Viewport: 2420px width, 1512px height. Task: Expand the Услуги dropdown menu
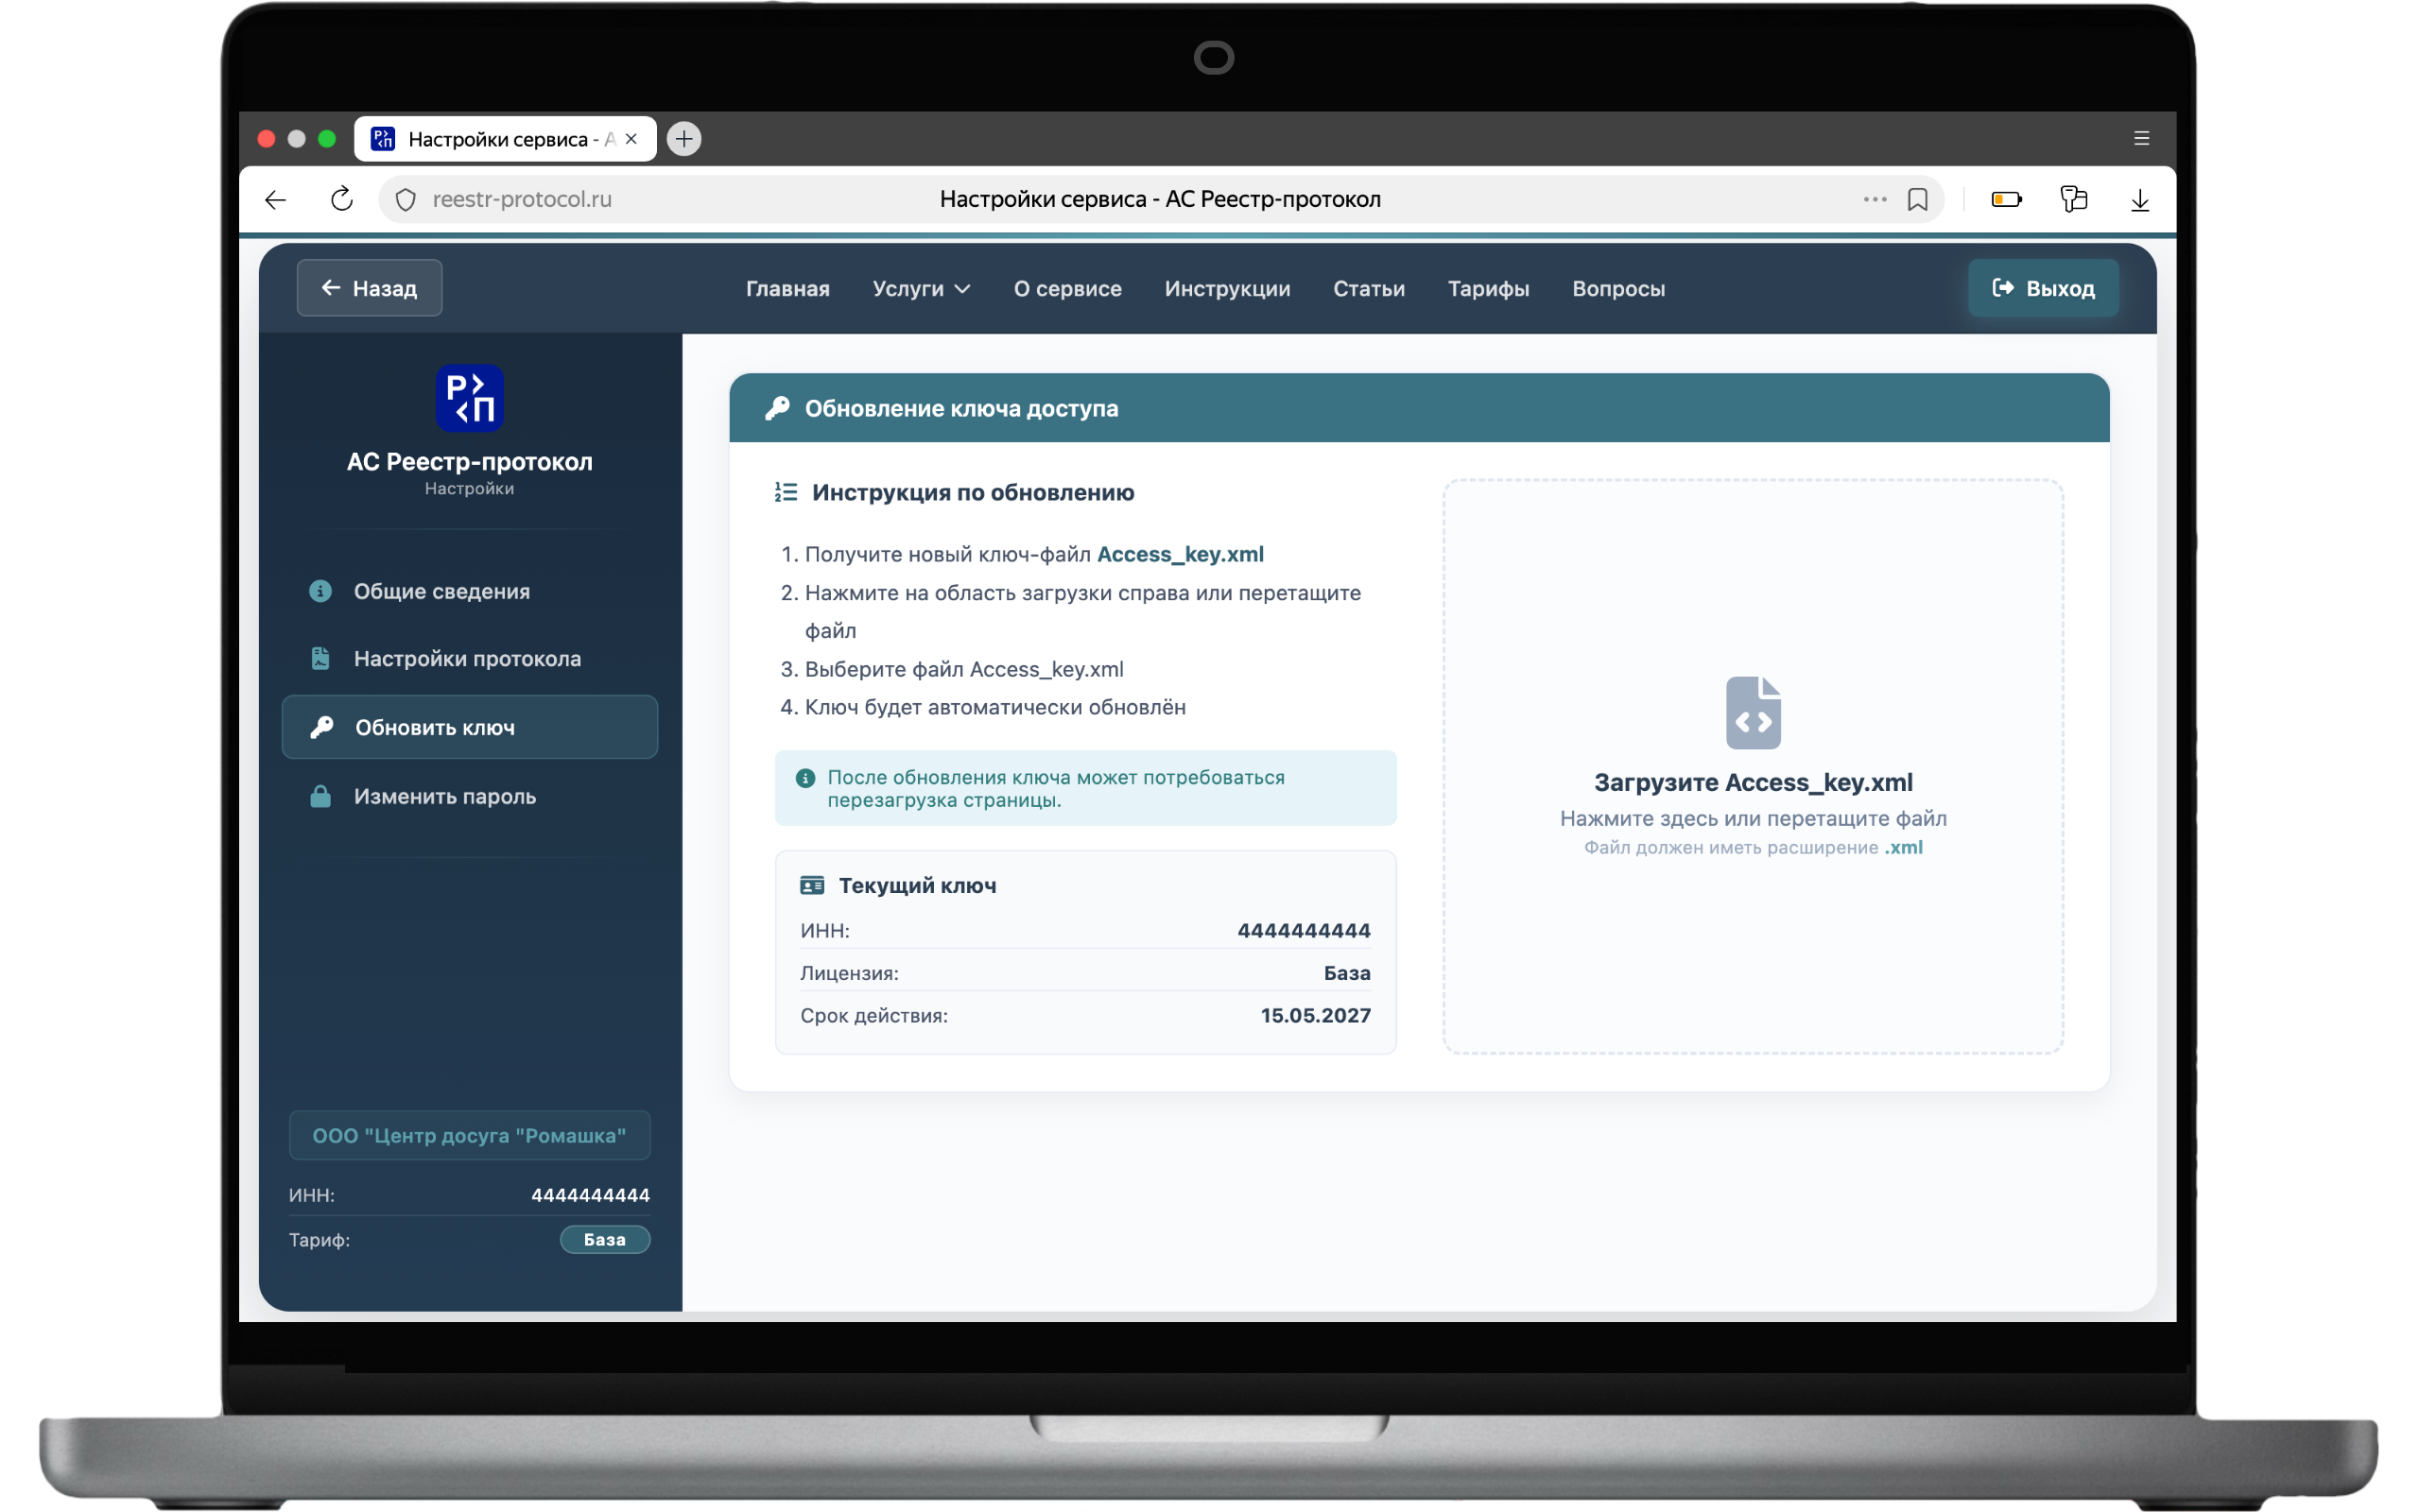(x=921, y=288)
